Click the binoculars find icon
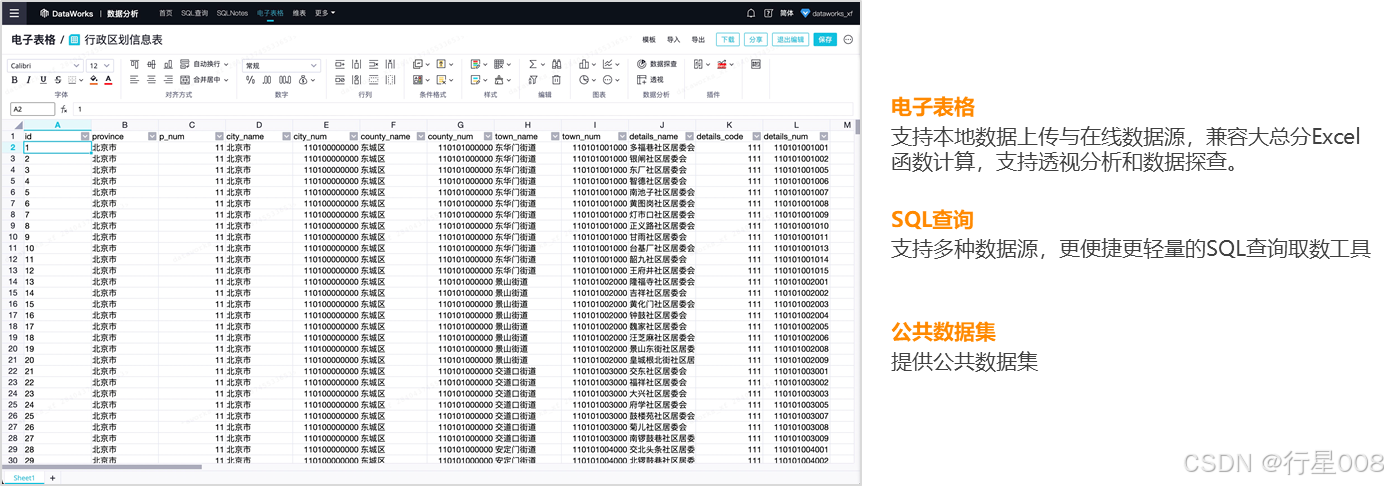The image size is (1388, 486). pyautogui.click(x=557, y=64)
